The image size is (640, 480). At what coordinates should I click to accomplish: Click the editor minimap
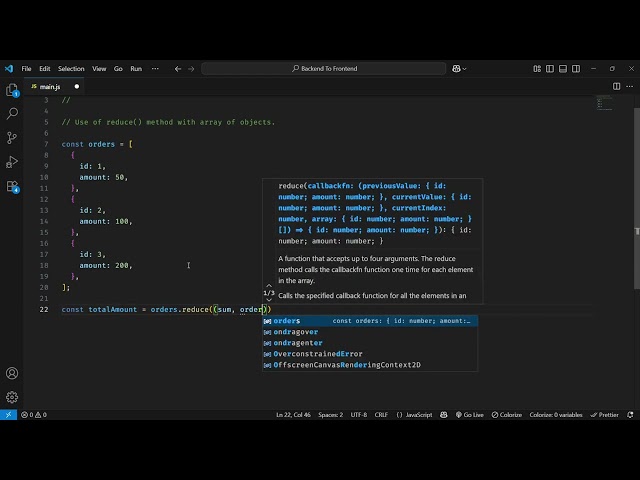click(x=605, y=103)
